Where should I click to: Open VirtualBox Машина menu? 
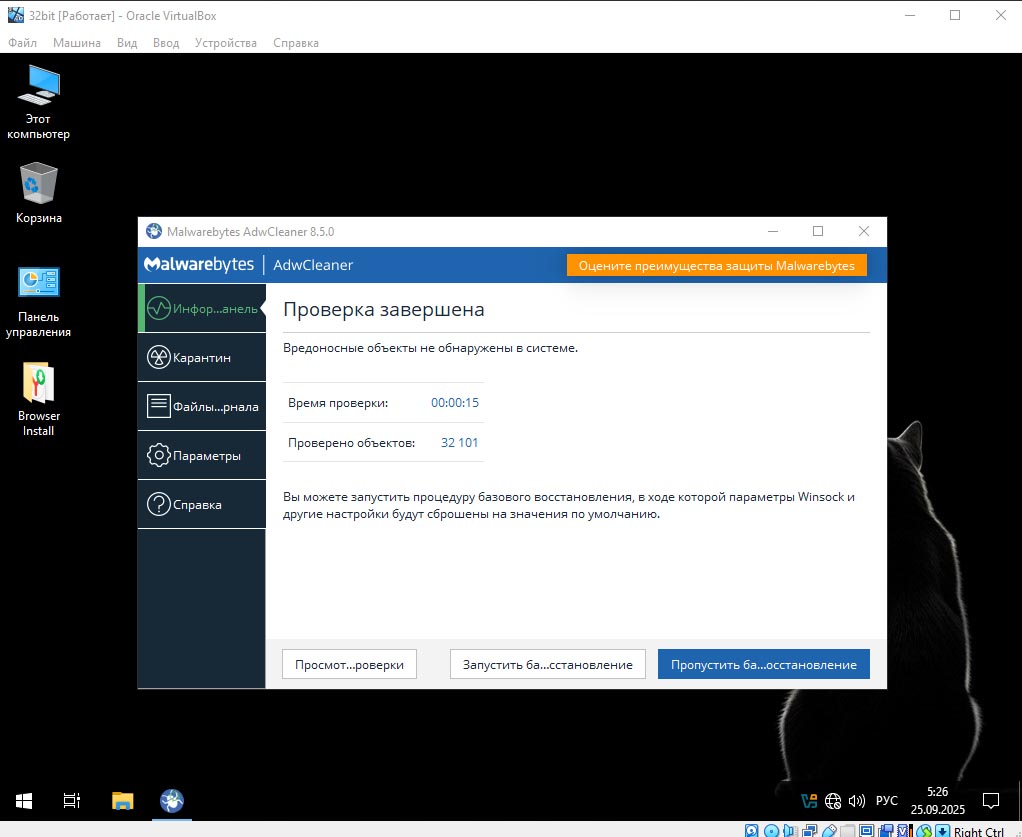click(77, 43)
